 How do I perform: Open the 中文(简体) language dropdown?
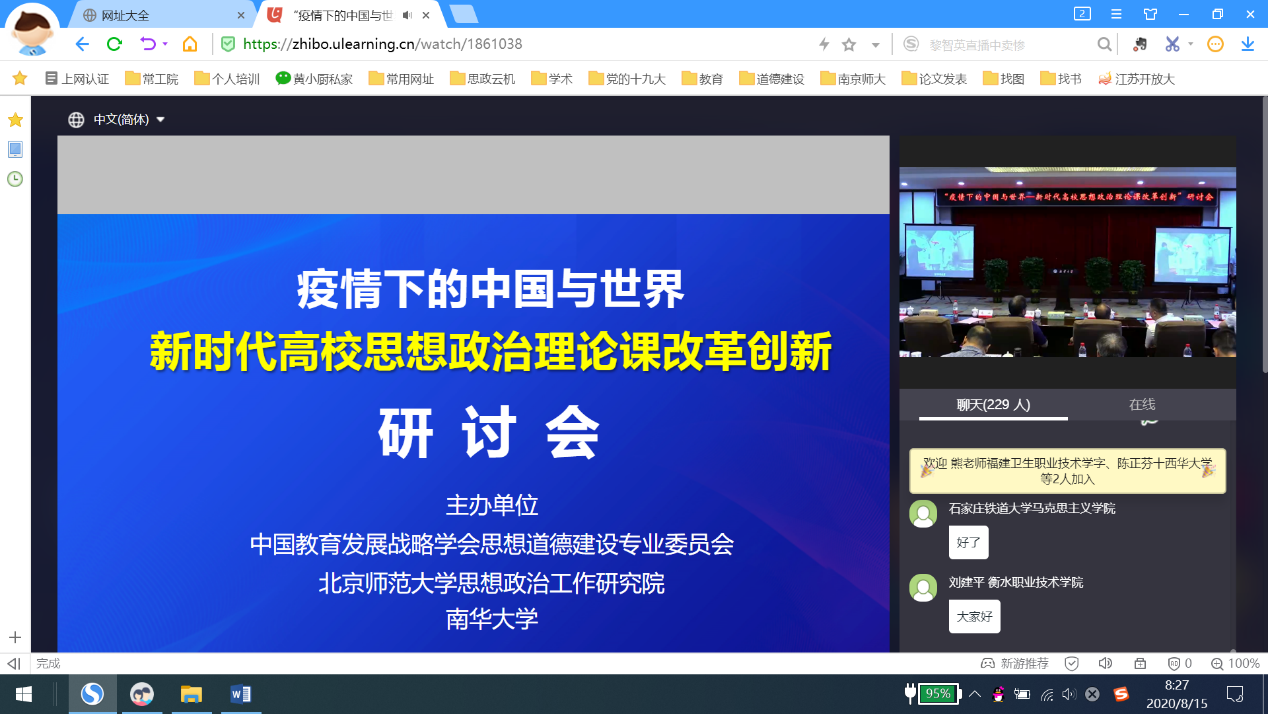click(117, 119)
